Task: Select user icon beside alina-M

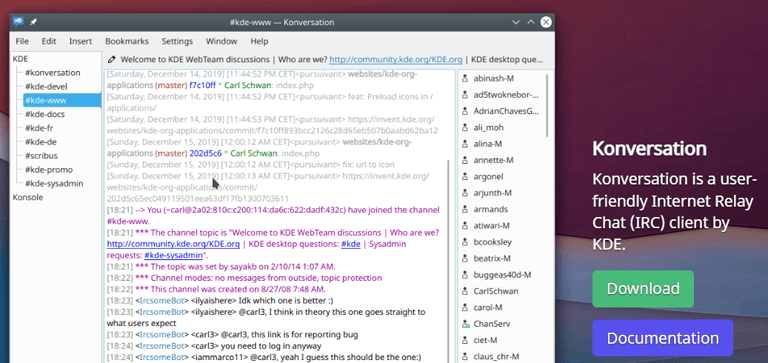Action: point(465,144)
